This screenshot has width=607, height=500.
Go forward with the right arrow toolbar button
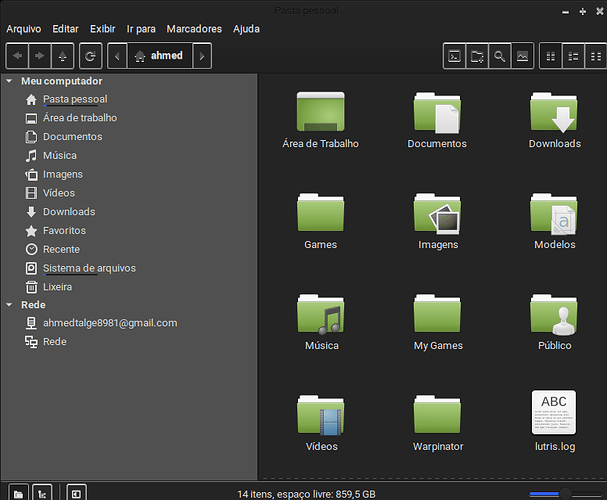point(39,56)
